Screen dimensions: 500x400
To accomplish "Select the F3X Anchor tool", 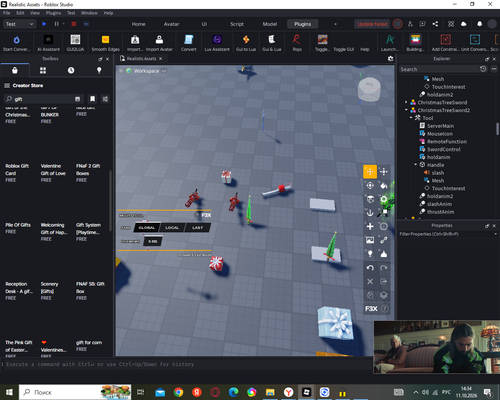I will tap(370, 213).
